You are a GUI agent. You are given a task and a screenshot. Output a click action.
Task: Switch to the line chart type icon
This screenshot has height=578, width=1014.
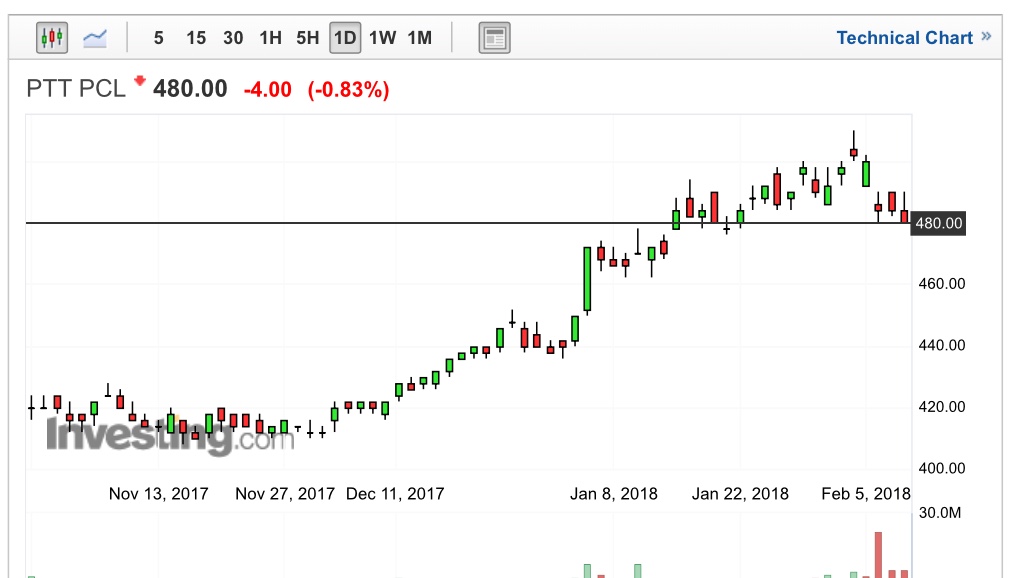(95, 38)
